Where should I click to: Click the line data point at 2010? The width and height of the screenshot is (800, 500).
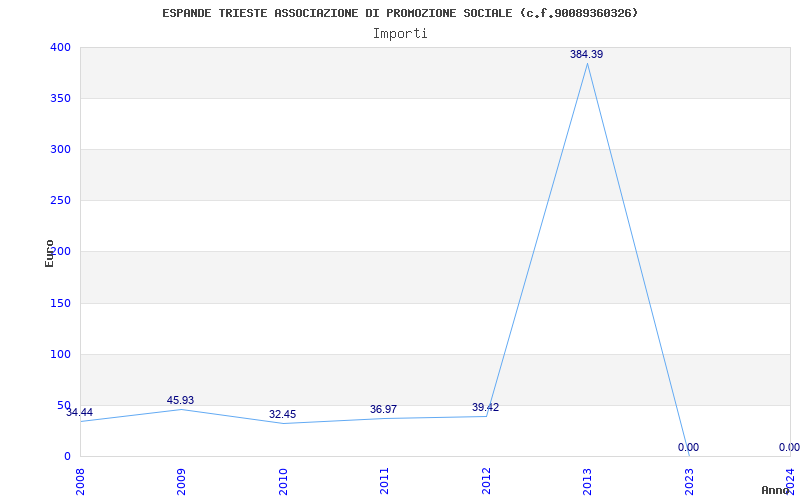click(x=283, y=423)
